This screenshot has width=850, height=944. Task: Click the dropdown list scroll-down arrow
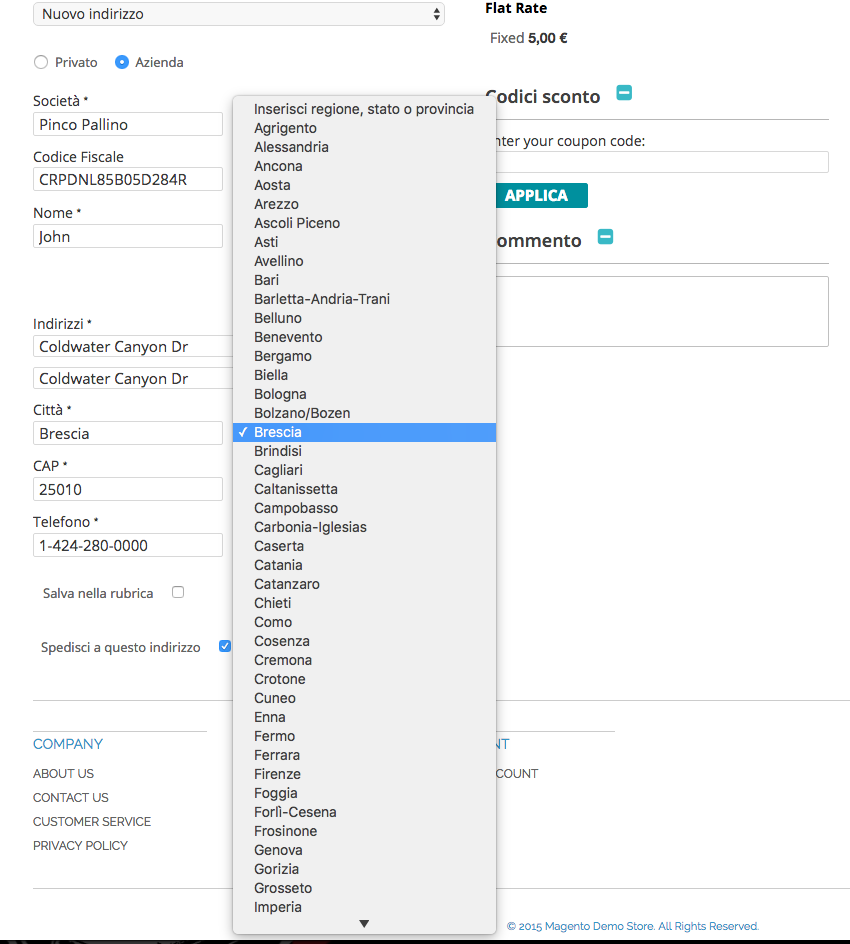tap(364, 924)
